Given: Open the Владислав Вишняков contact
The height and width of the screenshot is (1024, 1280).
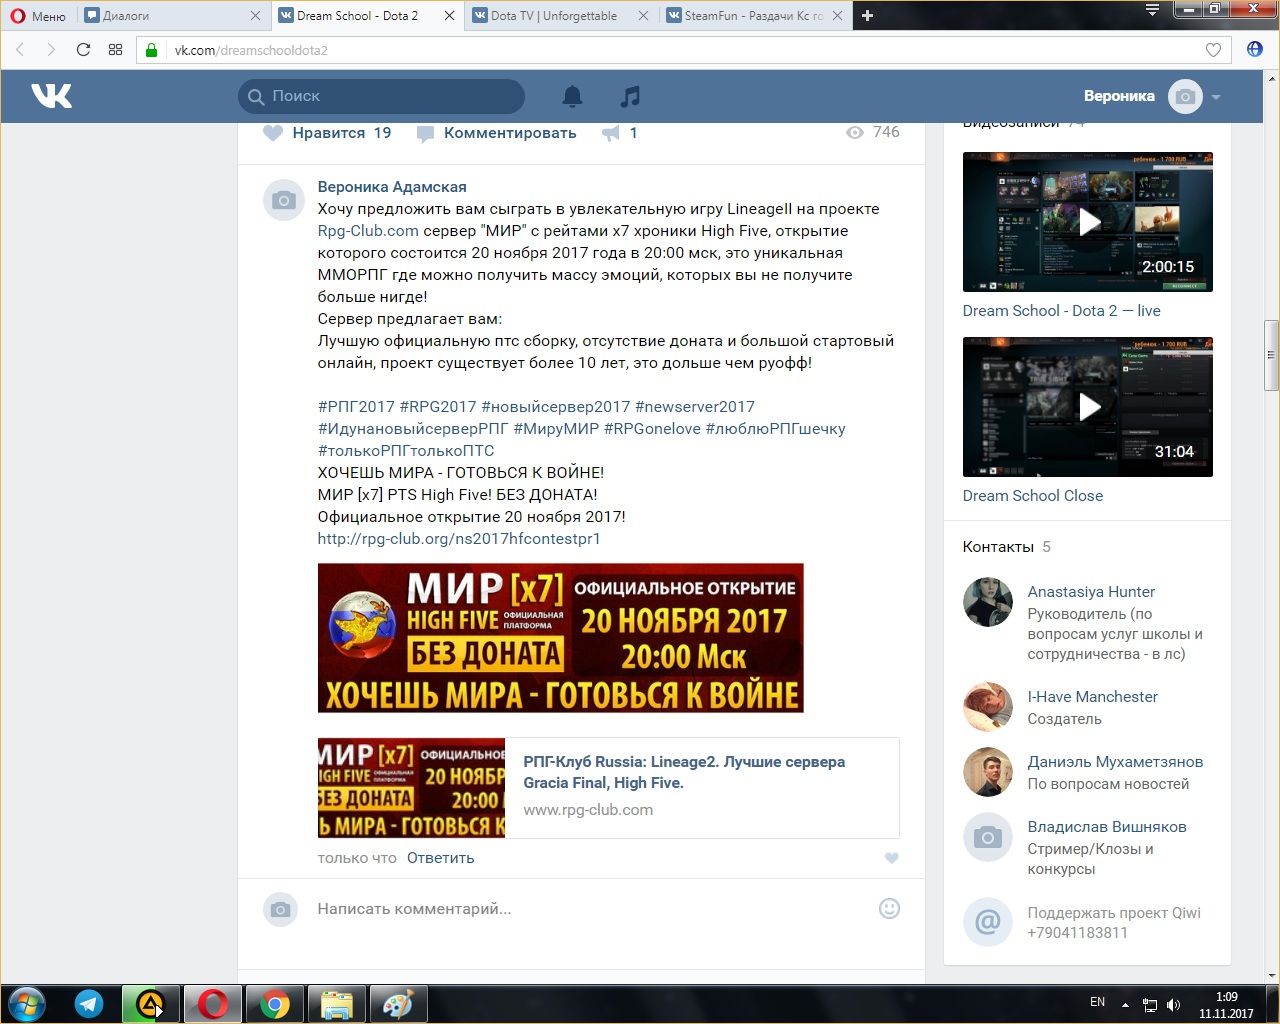Looking at the screenshot, I should tap(1107, 827).
